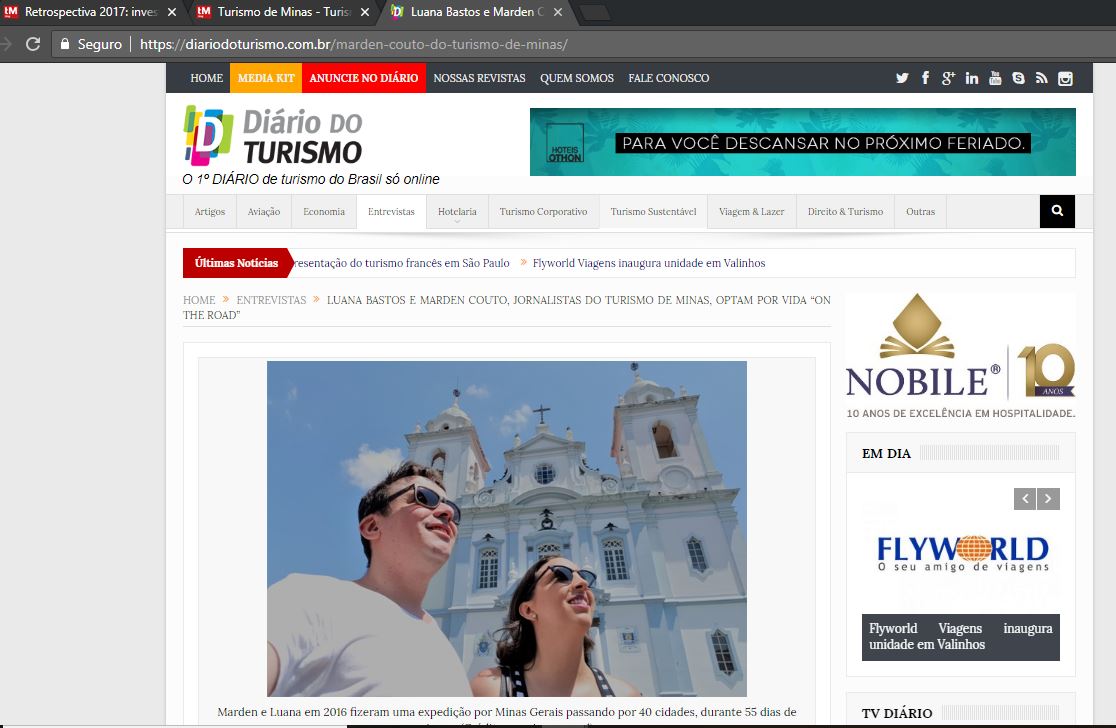Viewport: 1116px width, 728px height.
Task: Click the Hoteis Othon banner ad
Action: pos(802,142)
